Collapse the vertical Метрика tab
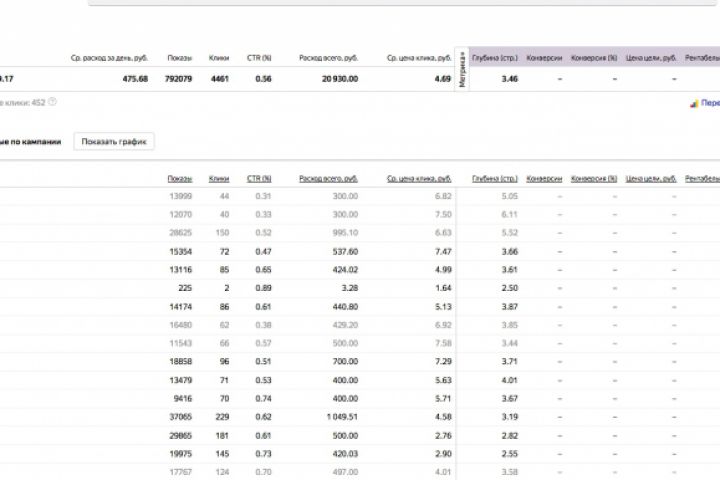Viewport: 720px width, 480px height. [x=462, y=69]
